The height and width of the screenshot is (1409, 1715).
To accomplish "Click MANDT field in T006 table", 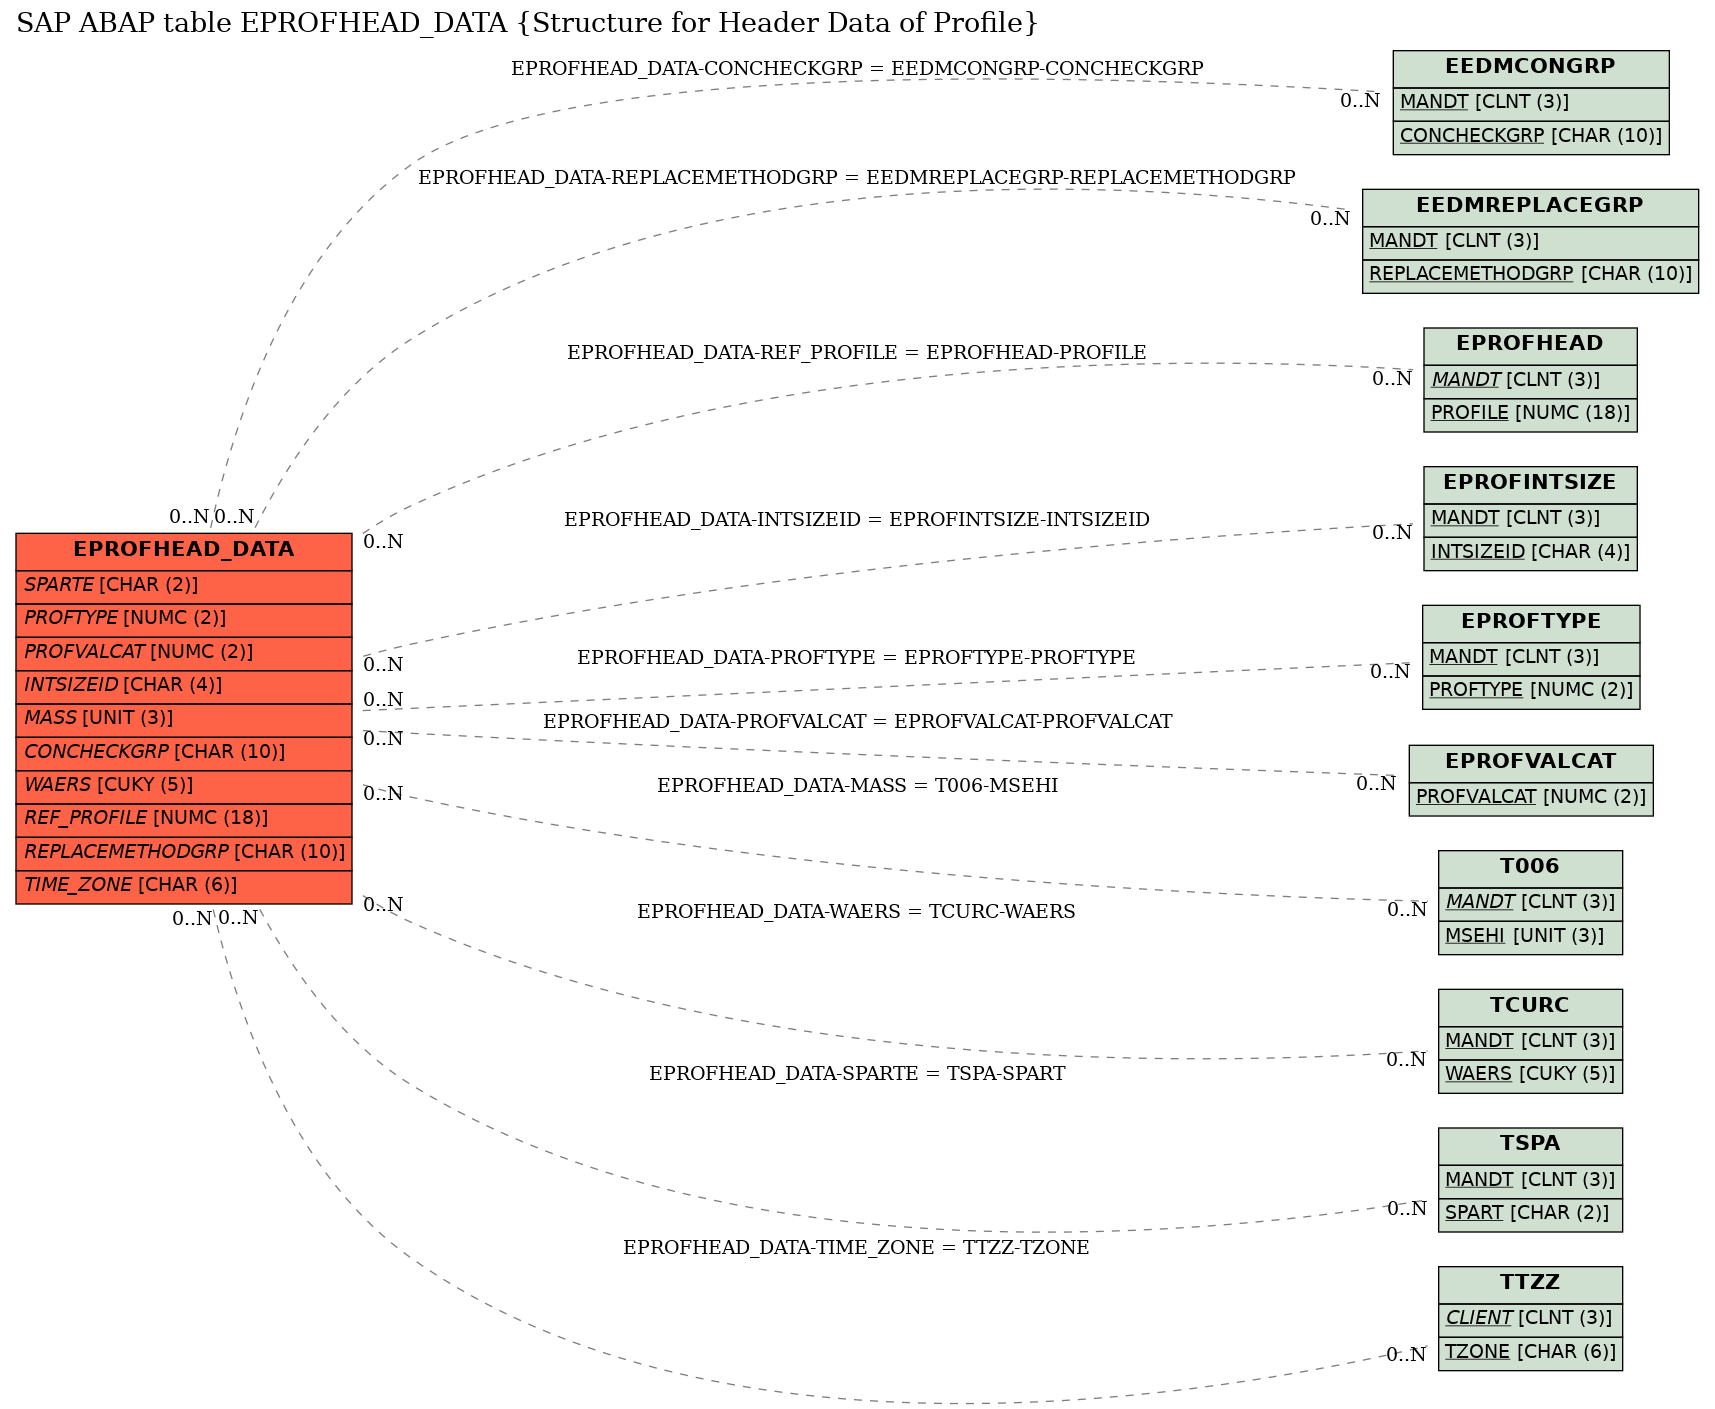I will [x=1530, y=903].
